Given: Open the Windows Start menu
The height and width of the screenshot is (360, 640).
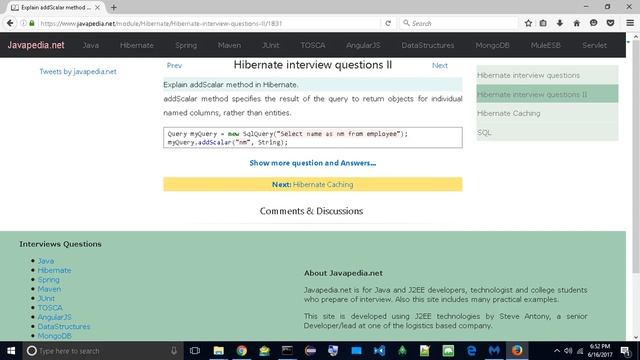Looking at the screenshot, I should (11, 351).
